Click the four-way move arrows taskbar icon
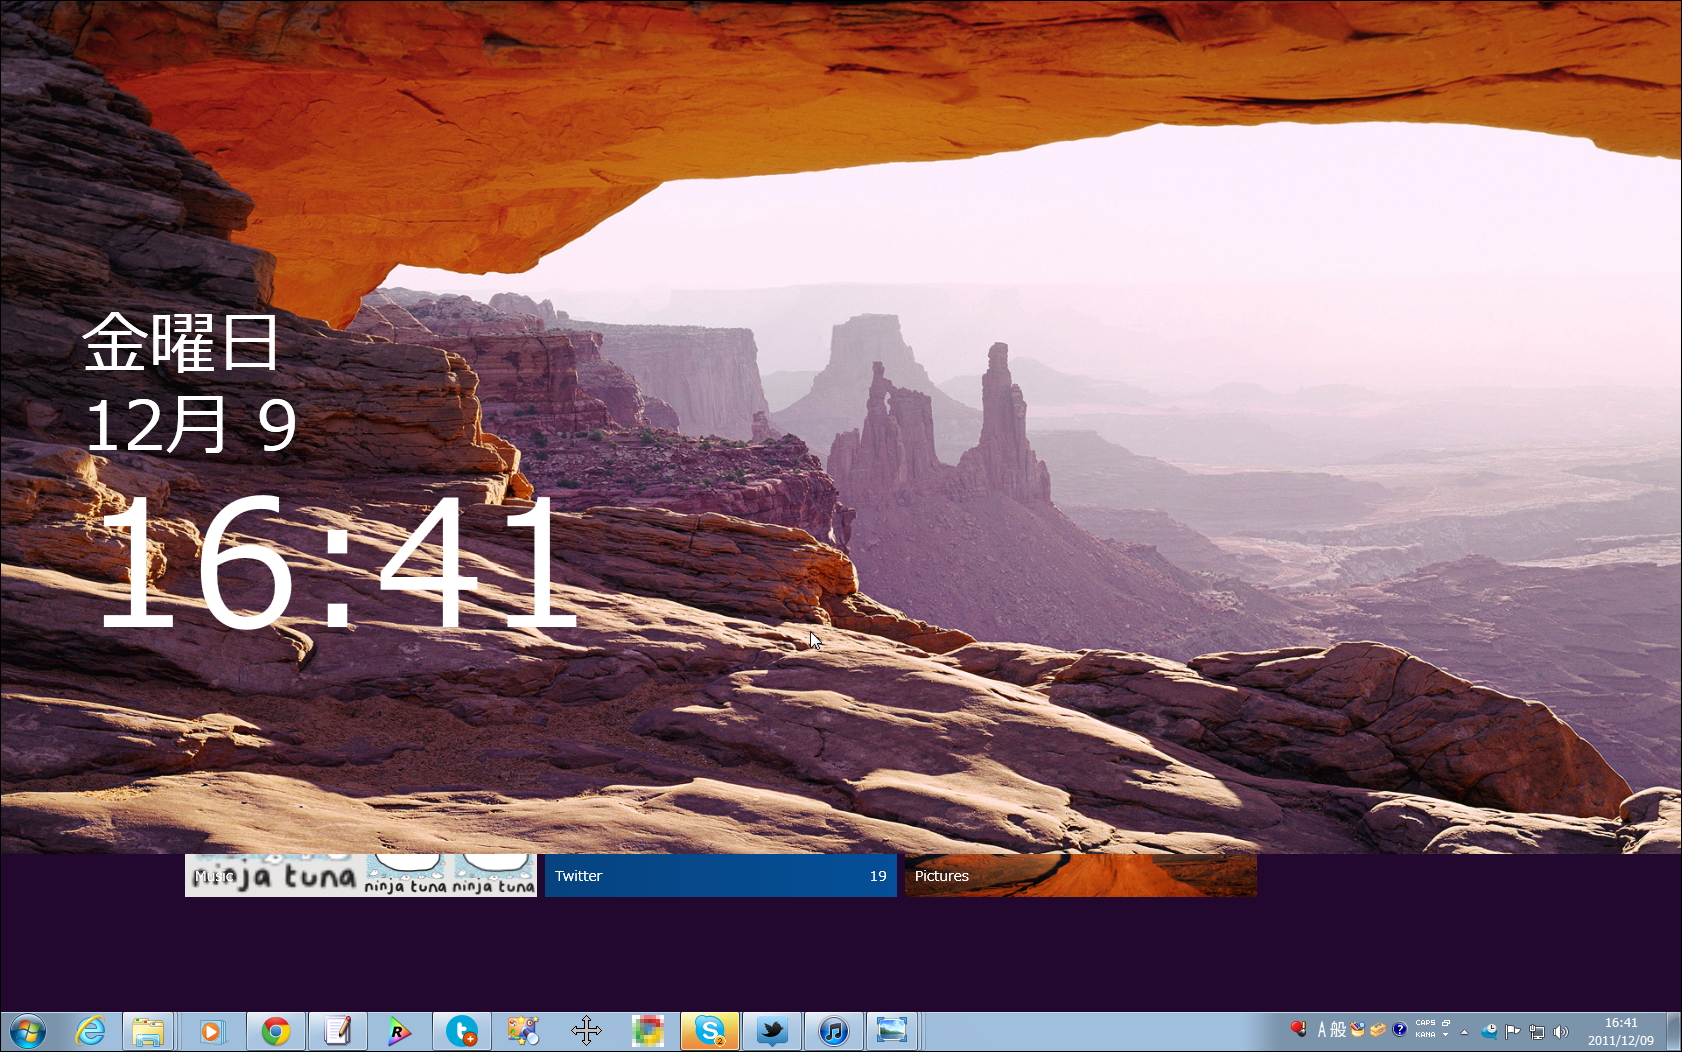 (586, 1031)
